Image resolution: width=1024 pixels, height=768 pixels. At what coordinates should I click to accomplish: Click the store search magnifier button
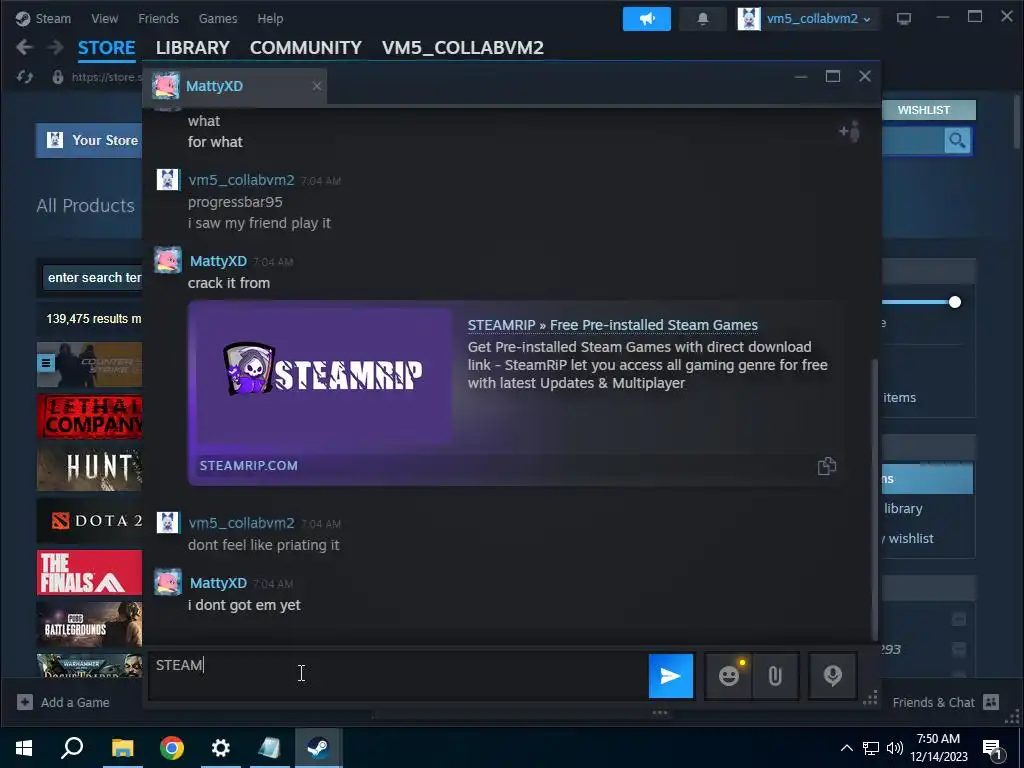coord(957,140)
